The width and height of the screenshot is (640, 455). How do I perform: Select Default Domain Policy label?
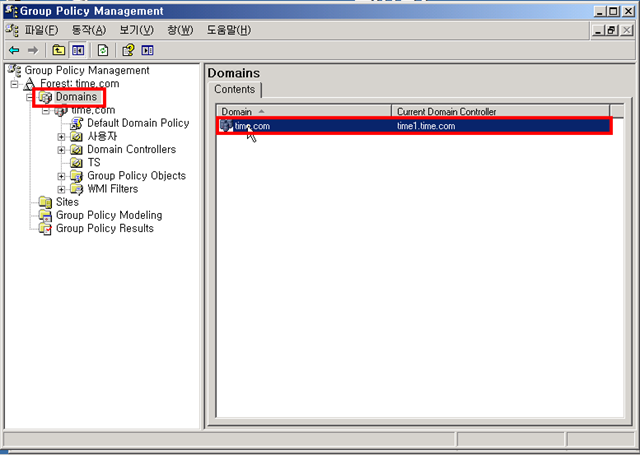tap(138, 123)
